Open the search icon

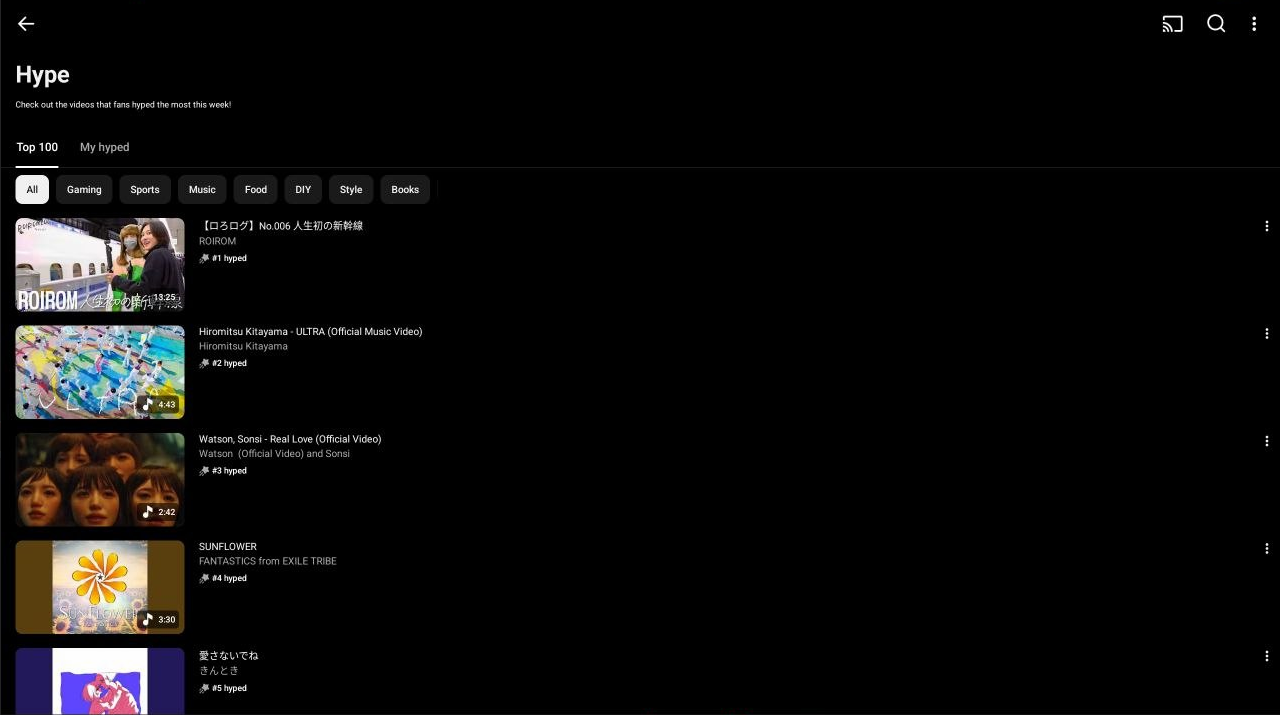point(1216,24)
